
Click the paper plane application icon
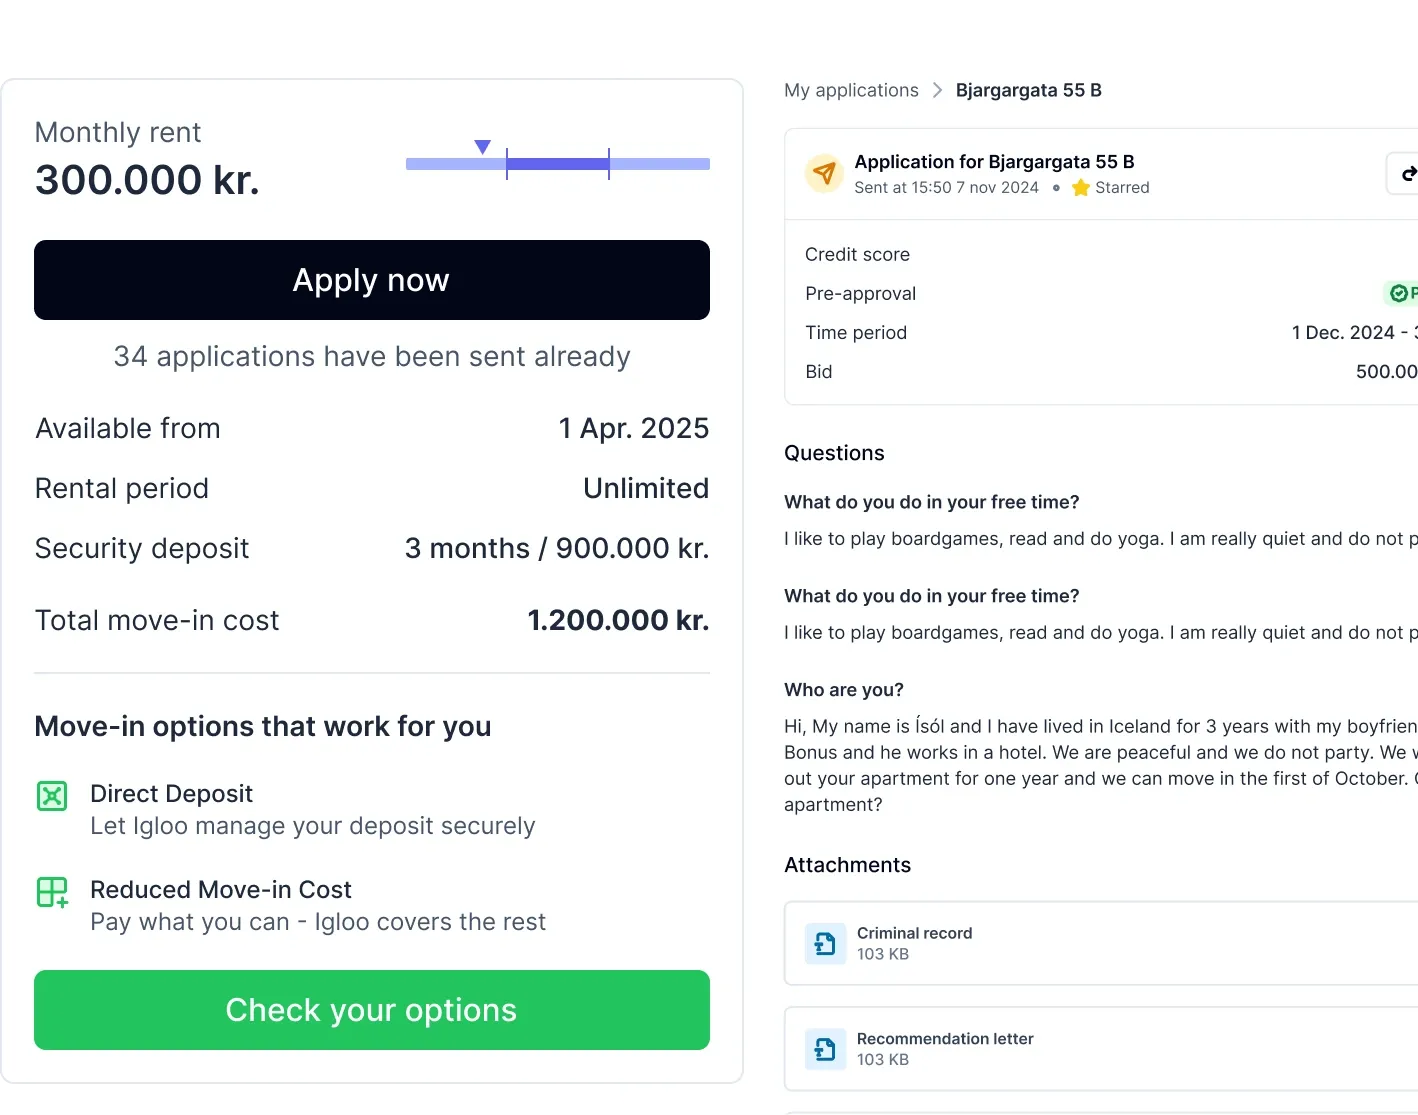click(x=824, y=173)
